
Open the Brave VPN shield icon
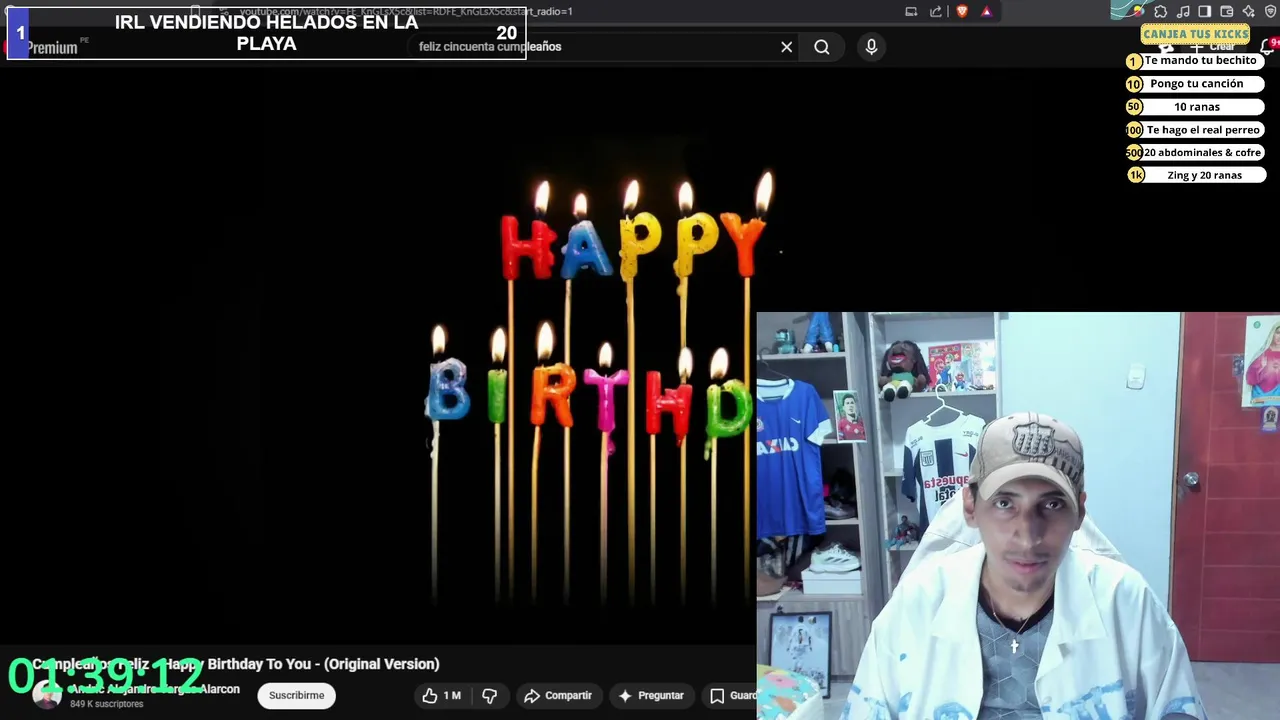(1271, 12)
